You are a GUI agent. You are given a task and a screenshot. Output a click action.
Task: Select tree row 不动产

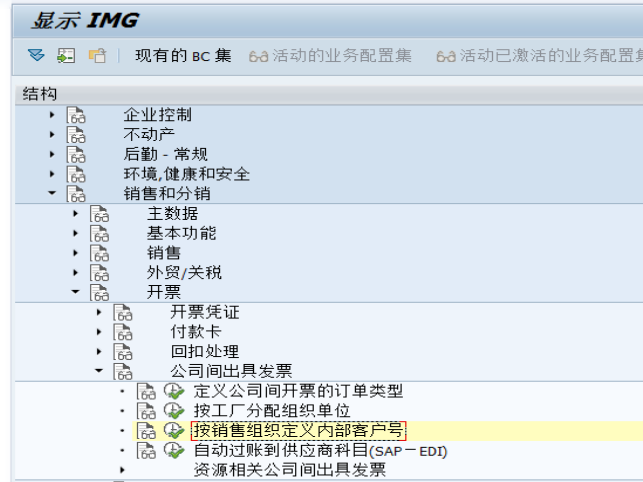pyautogui.click(x=329, y=135)
